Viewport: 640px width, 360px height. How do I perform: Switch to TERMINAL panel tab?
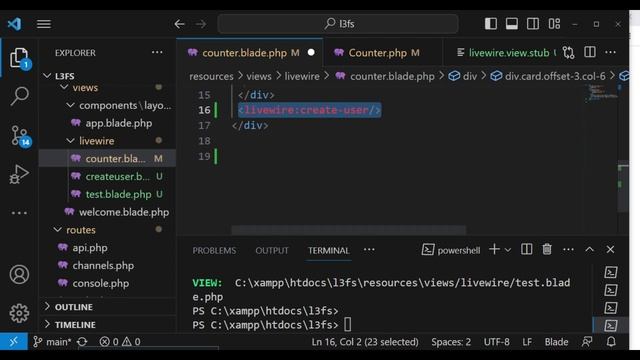tap(329, 251)
